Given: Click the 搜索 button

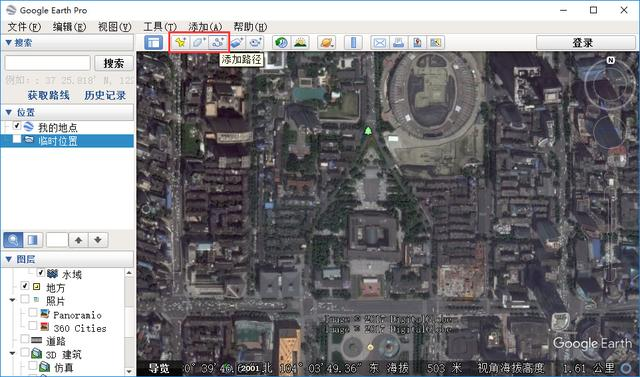Looking at the screenshot, I should click(x=114, y=63).
